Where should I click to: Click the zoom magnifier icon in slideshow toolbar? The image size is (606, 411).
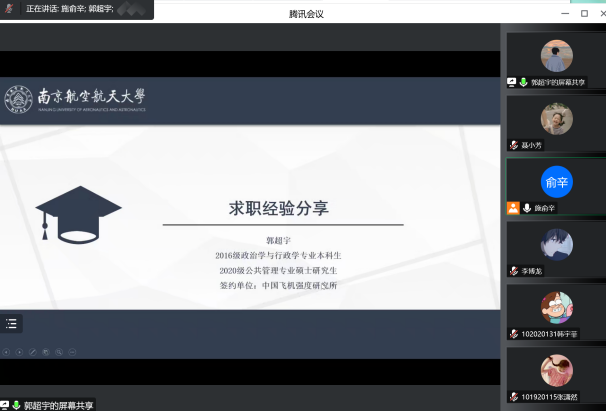[59, 352]
